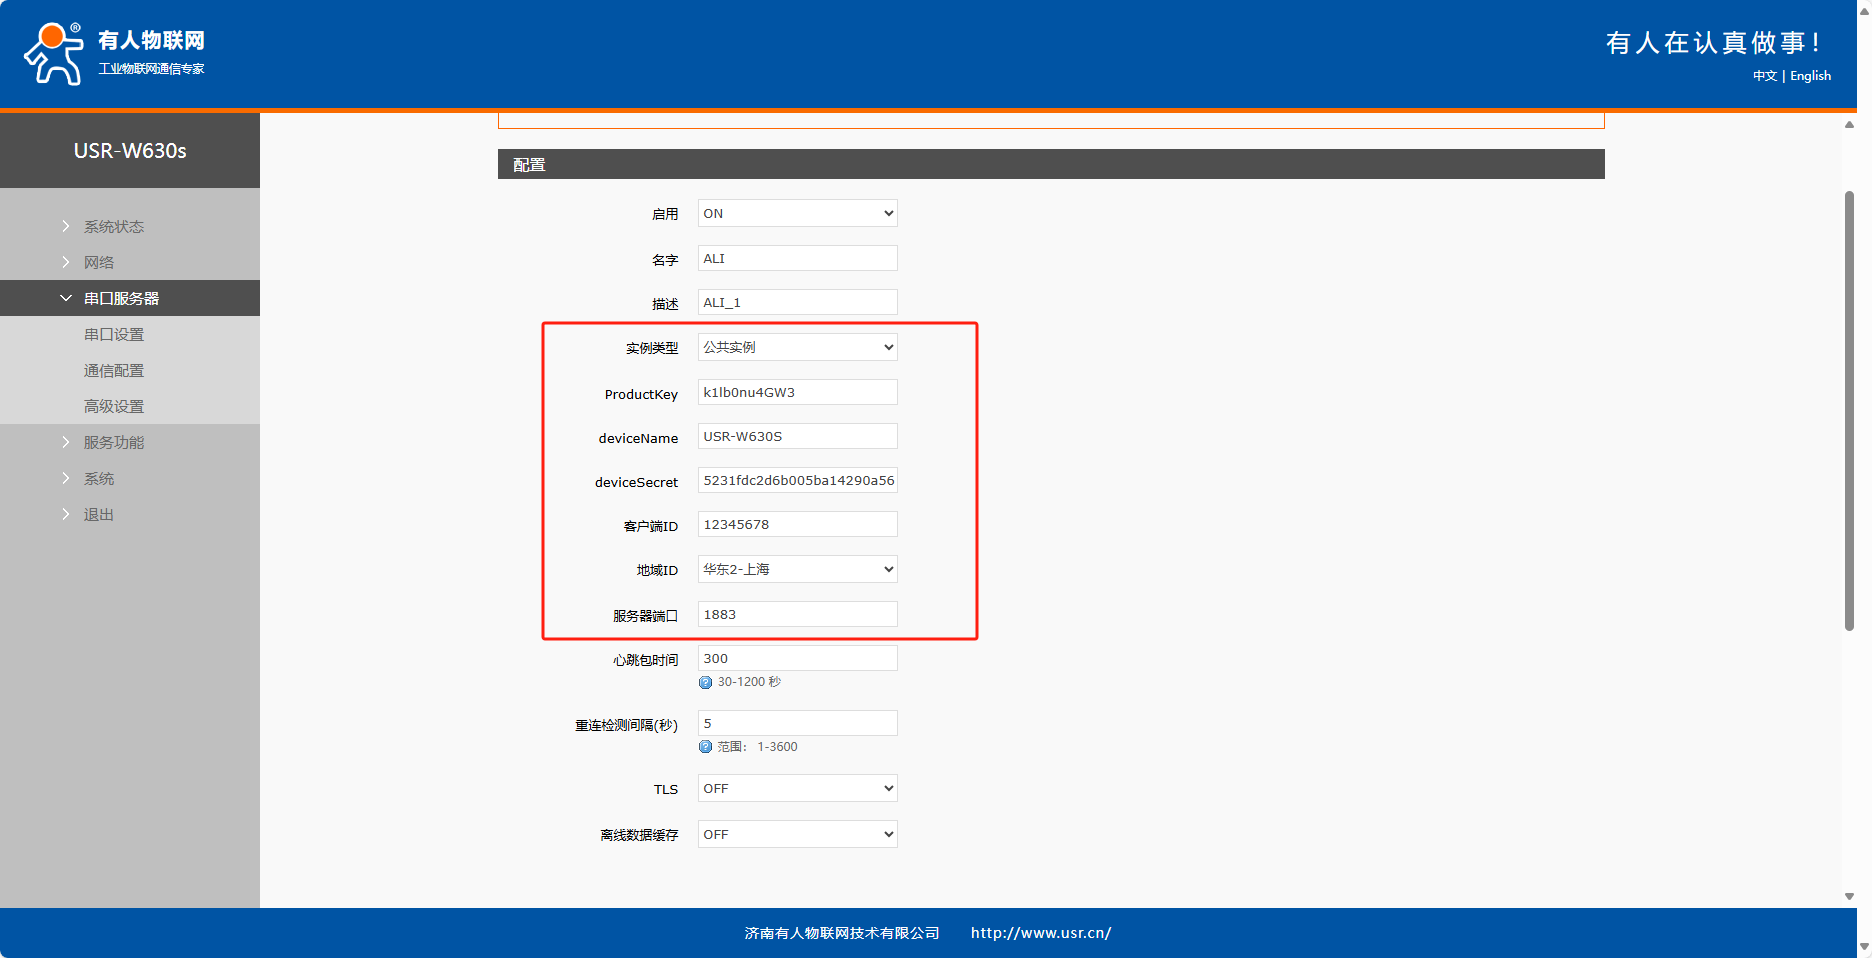Screen dimensions: 1872x958
Task: Expand the 系统状态 sidebar section
Action: click(113, 227)
